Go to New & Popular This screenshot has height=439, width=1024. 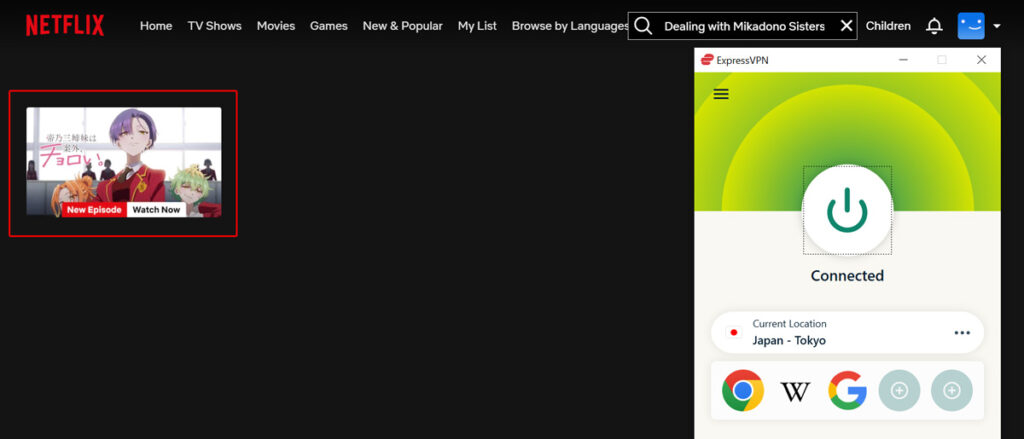point(402,26)
